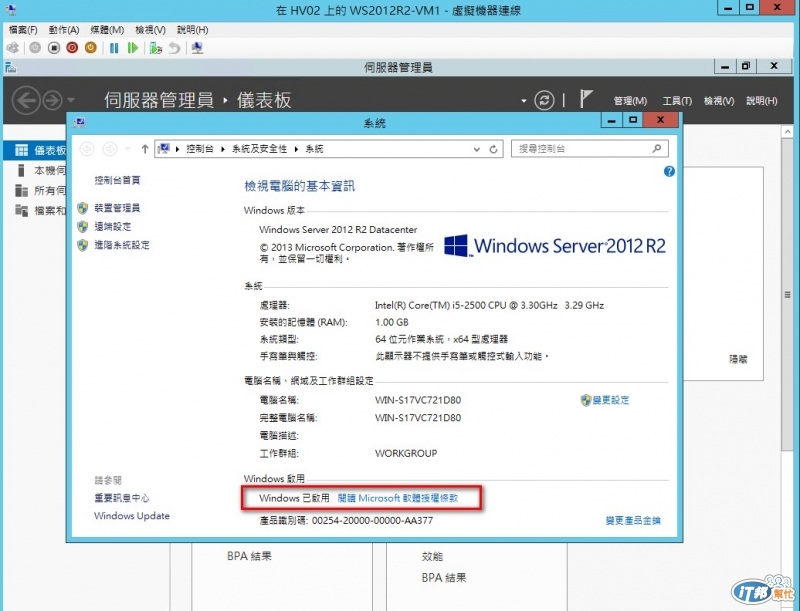
Task: Open dropdown arrow left of refresh icon
Action: pyautogui.click(x=523, y=101)
